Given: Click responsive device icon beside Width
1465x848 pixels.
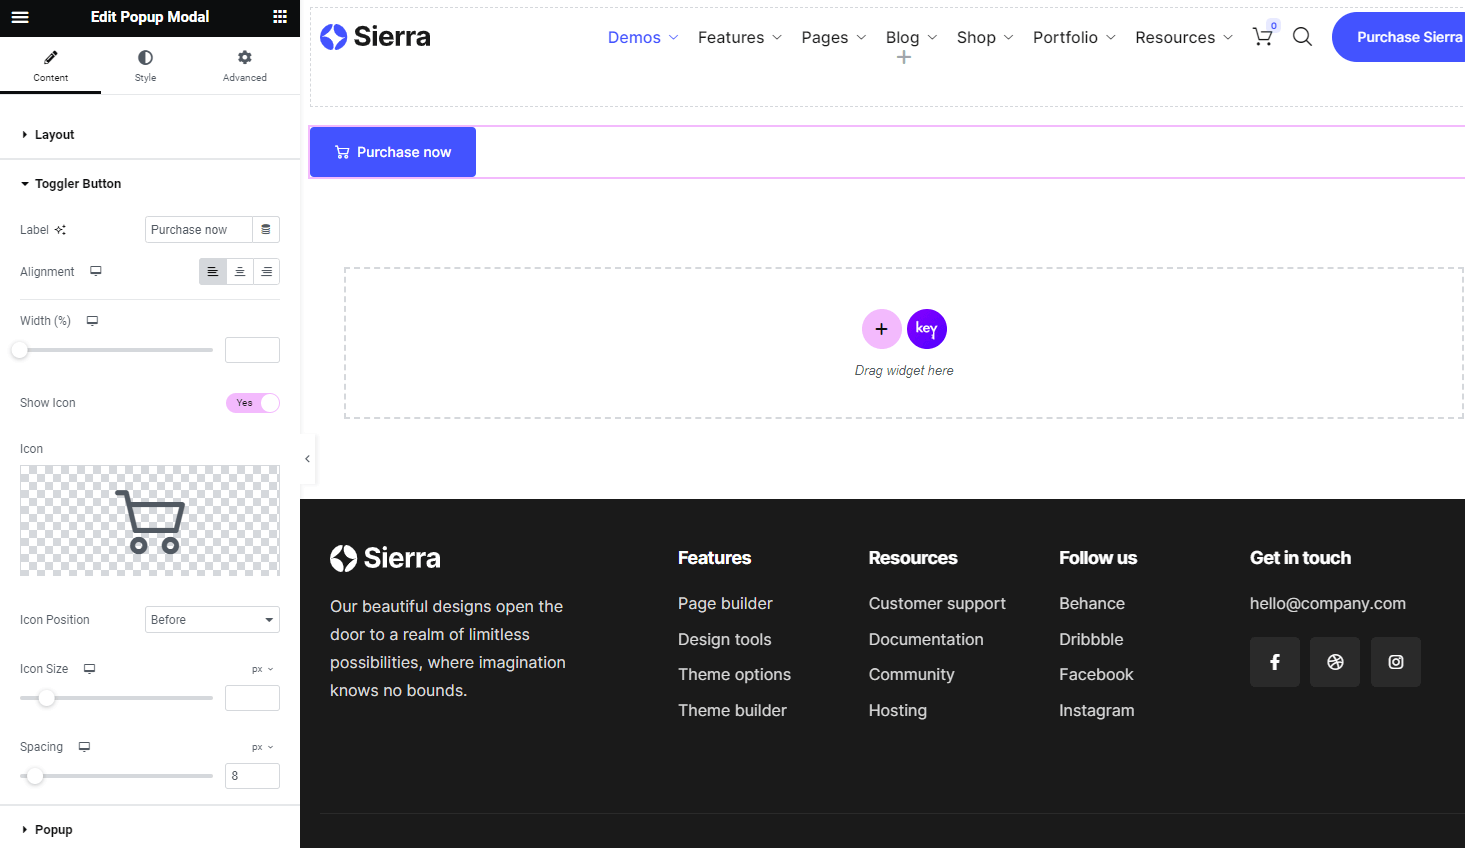Looking at the screenshot, I should point(92,321).
